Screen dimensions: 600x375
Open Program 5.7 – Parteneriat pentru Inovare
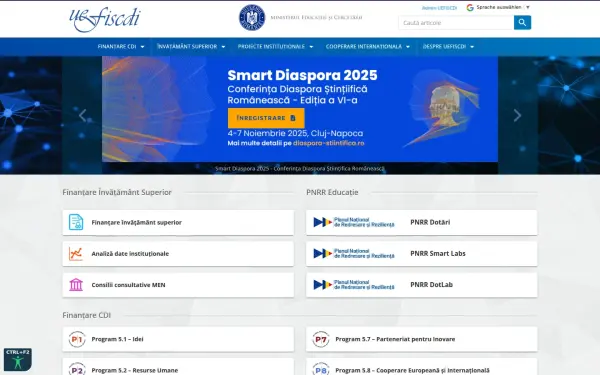pyautogui.click(x=422, y=339)
